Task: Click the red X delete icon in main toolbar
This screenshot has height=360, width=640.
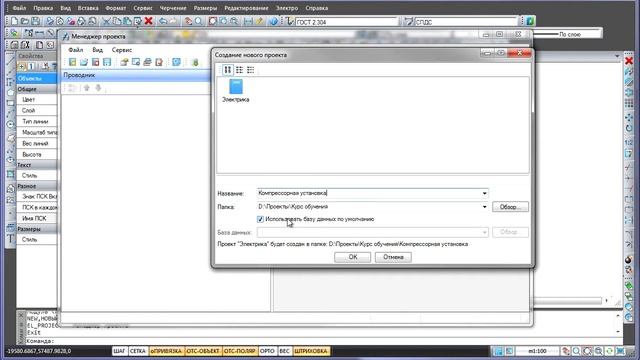Action: coord(149,21)
